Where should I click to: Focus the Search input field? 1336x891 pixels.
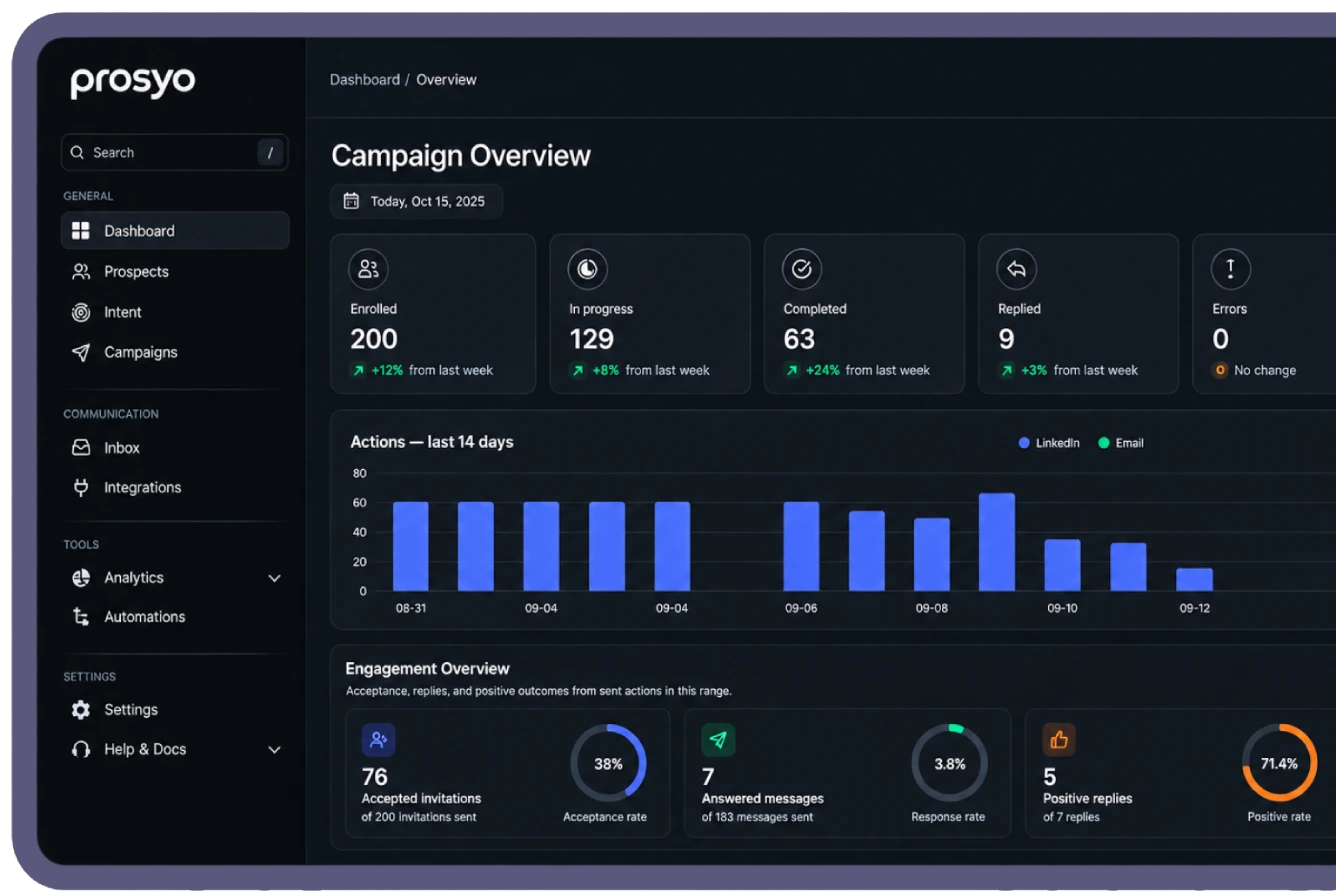pyautogui.click(x=175, y=153)
